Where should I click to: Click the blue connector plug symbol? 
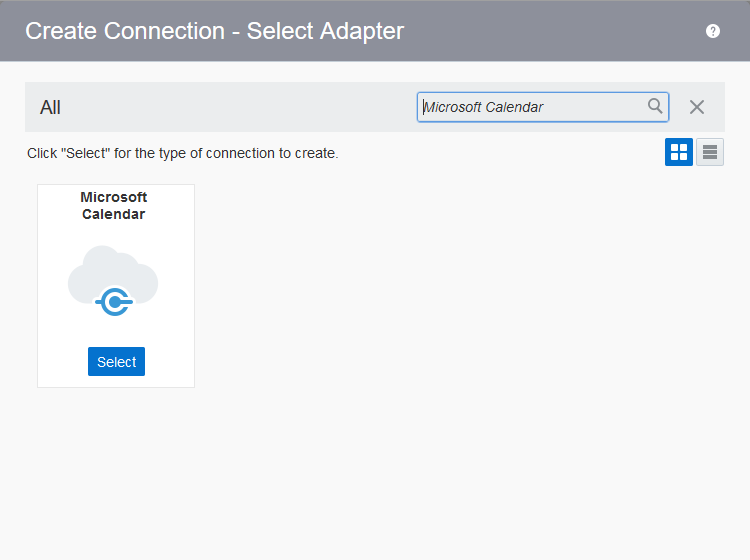coord(115,301)
